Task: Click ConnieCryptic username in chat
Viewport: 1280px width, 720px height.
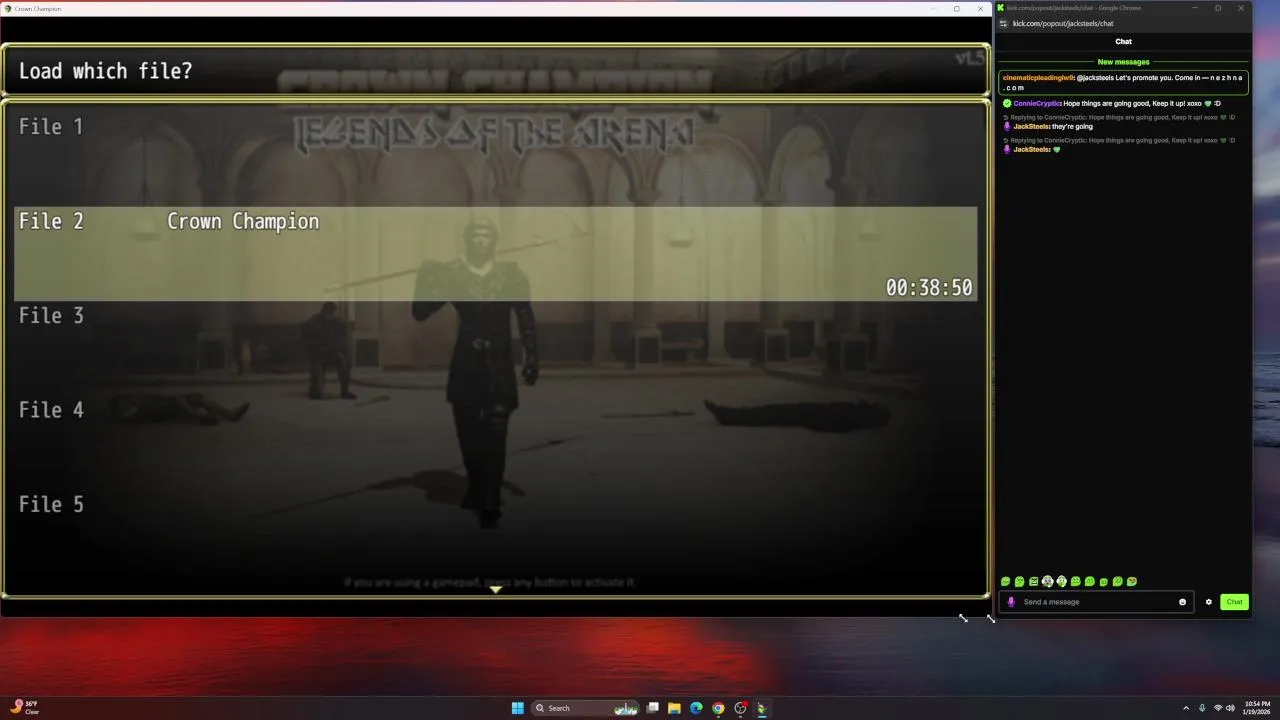Action: (1037, 103)
